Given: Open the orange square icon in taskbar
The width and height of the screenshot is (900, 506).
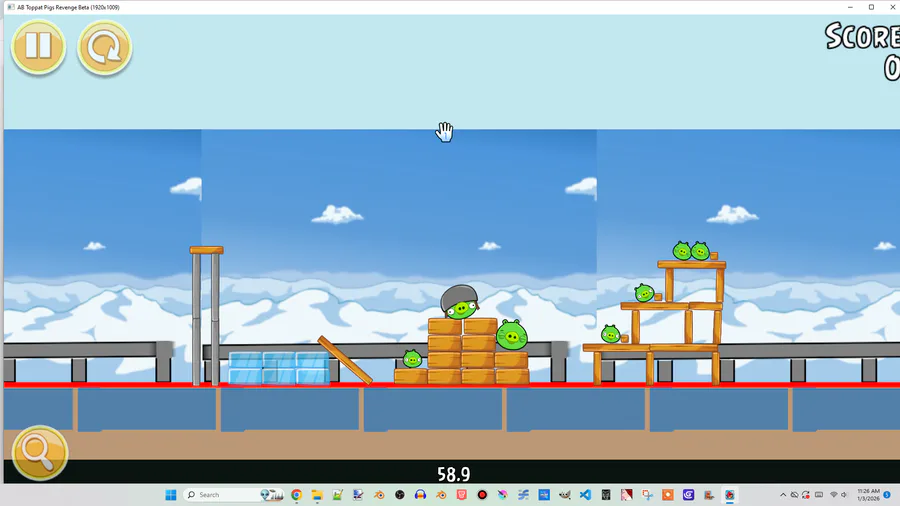Looking at the screenshot, I should pyautogui.click(x=668, y=495).
